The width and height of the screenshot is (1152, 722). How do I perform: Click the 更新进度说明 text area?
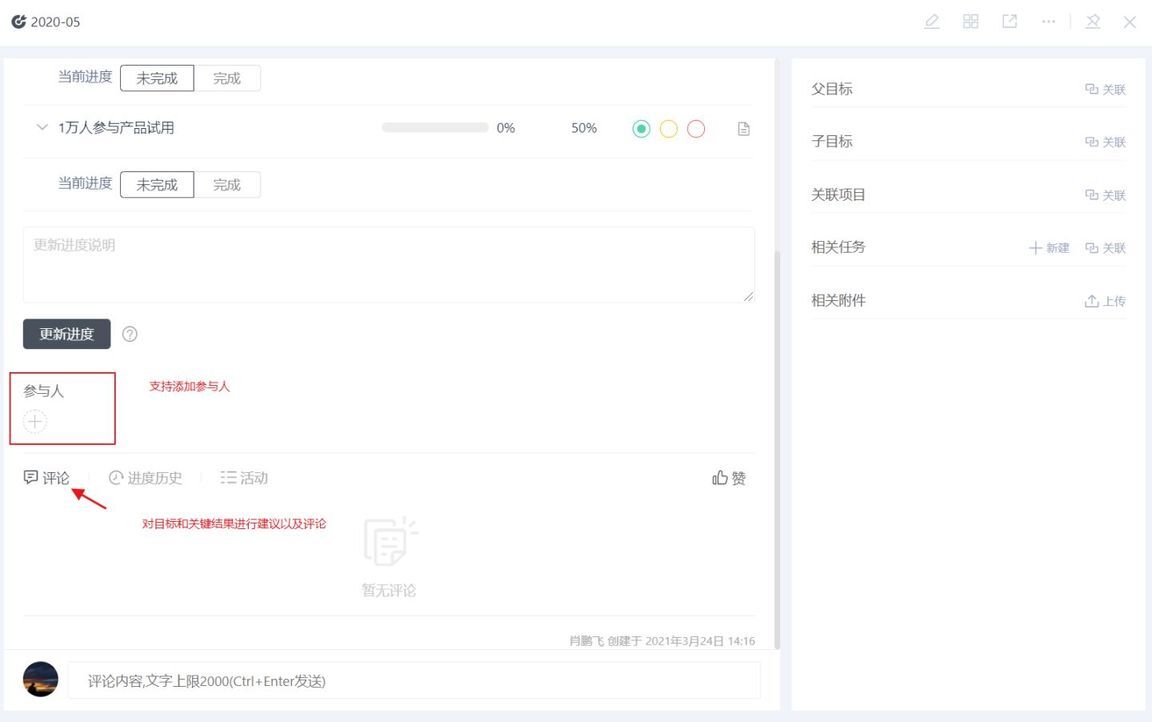point(389,264)
